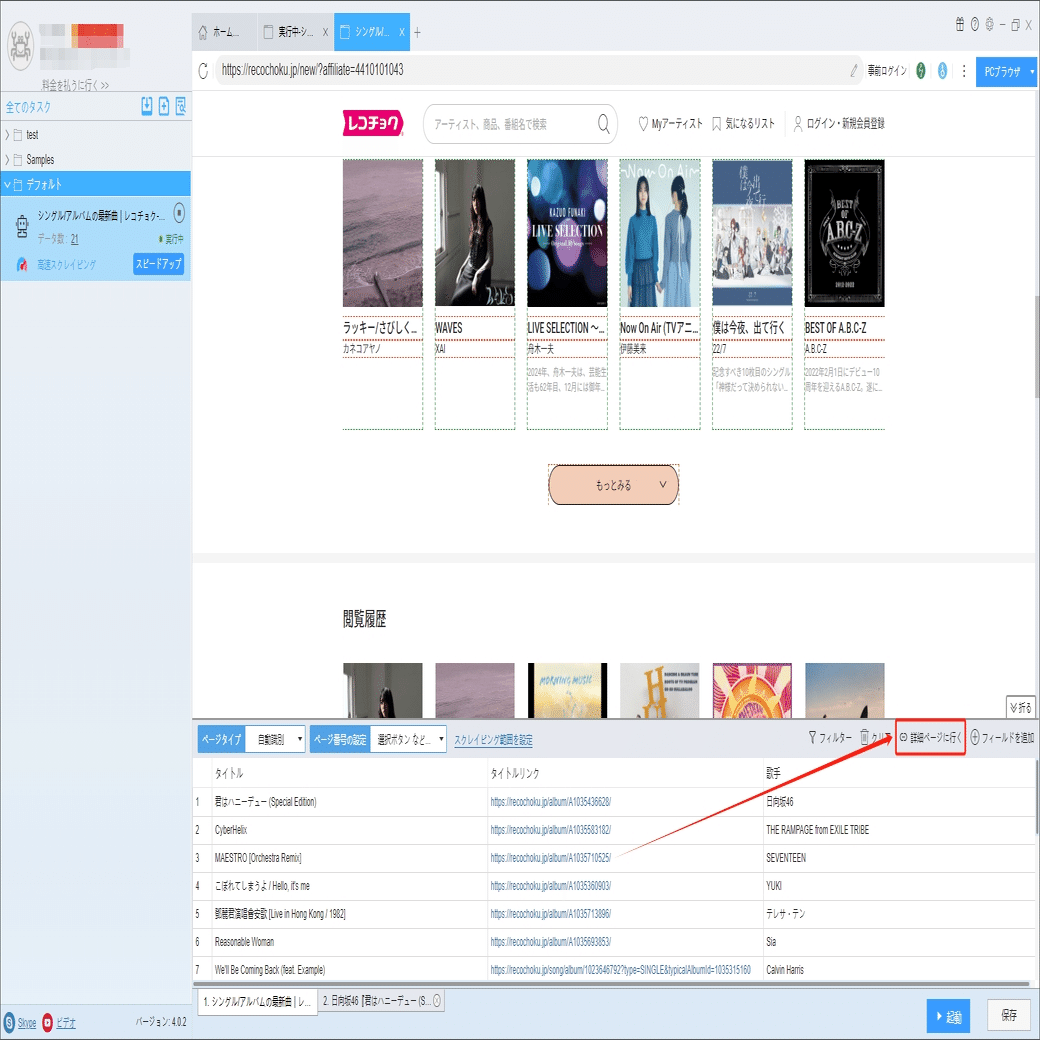This screenshot has height=1040, width=1040.
Task: Click 気になるリスト menu item
Action: 743,124
